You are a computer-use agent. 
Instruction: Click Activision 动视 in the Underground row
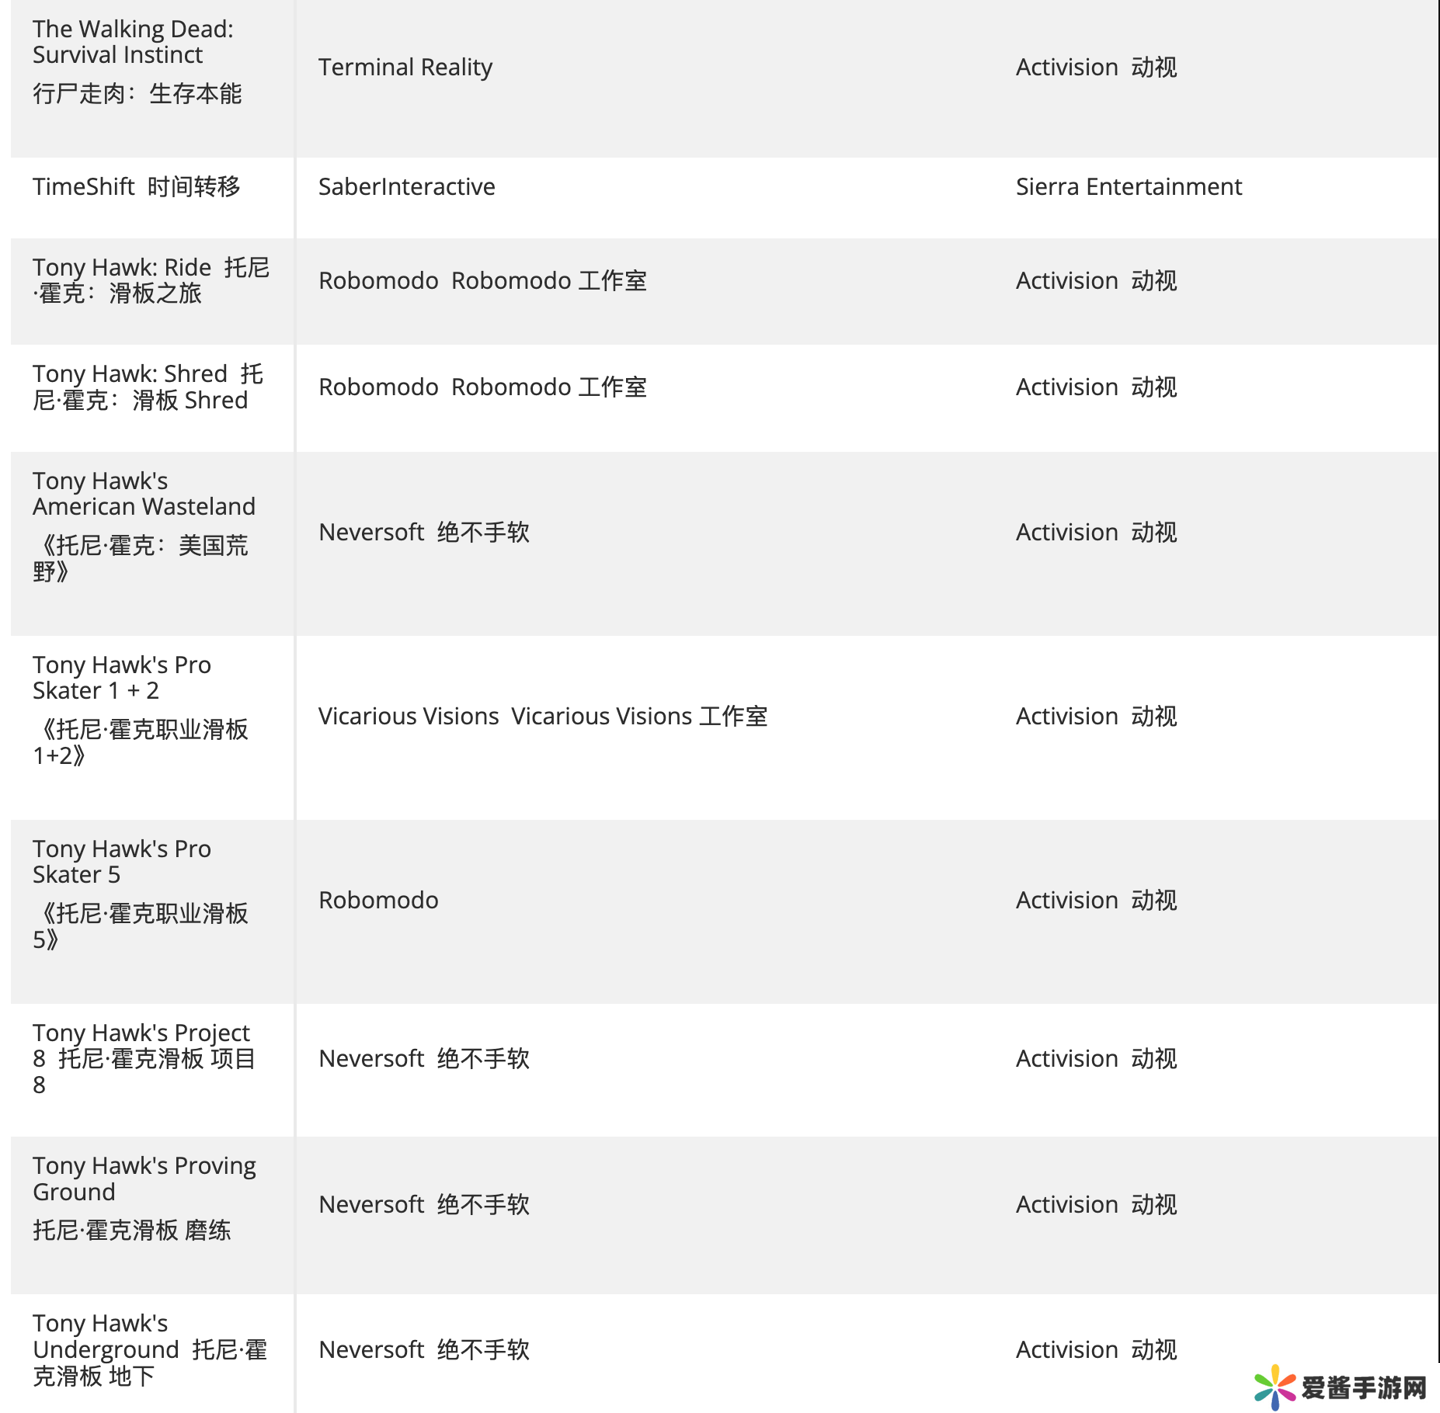point(1095,1350)
